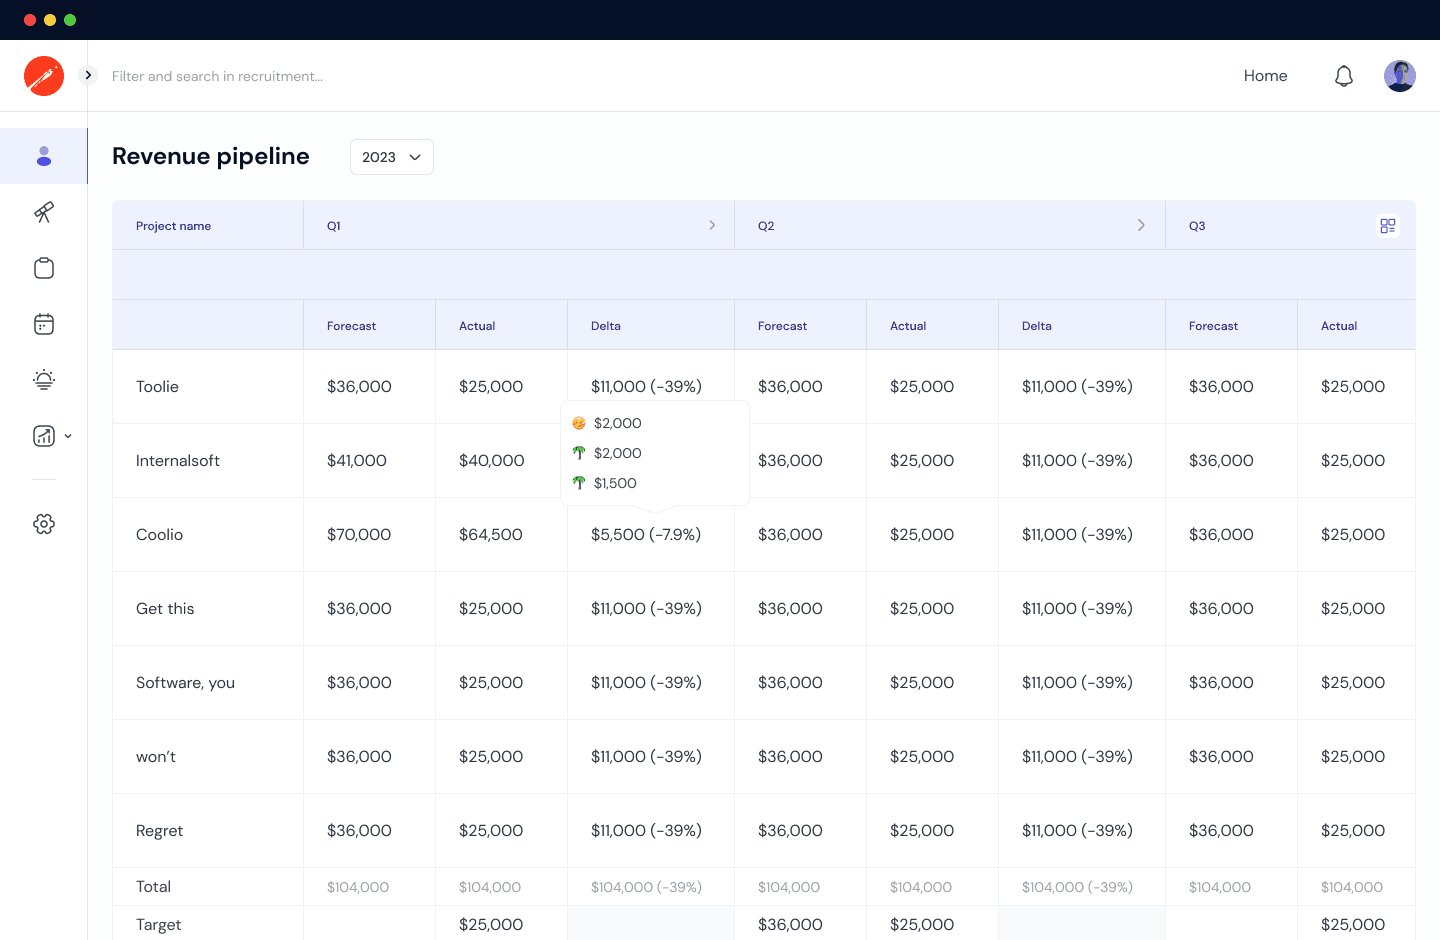Expand the Q1 column with its chevron
1440x940 pixels.
click(x=712, y=225)
